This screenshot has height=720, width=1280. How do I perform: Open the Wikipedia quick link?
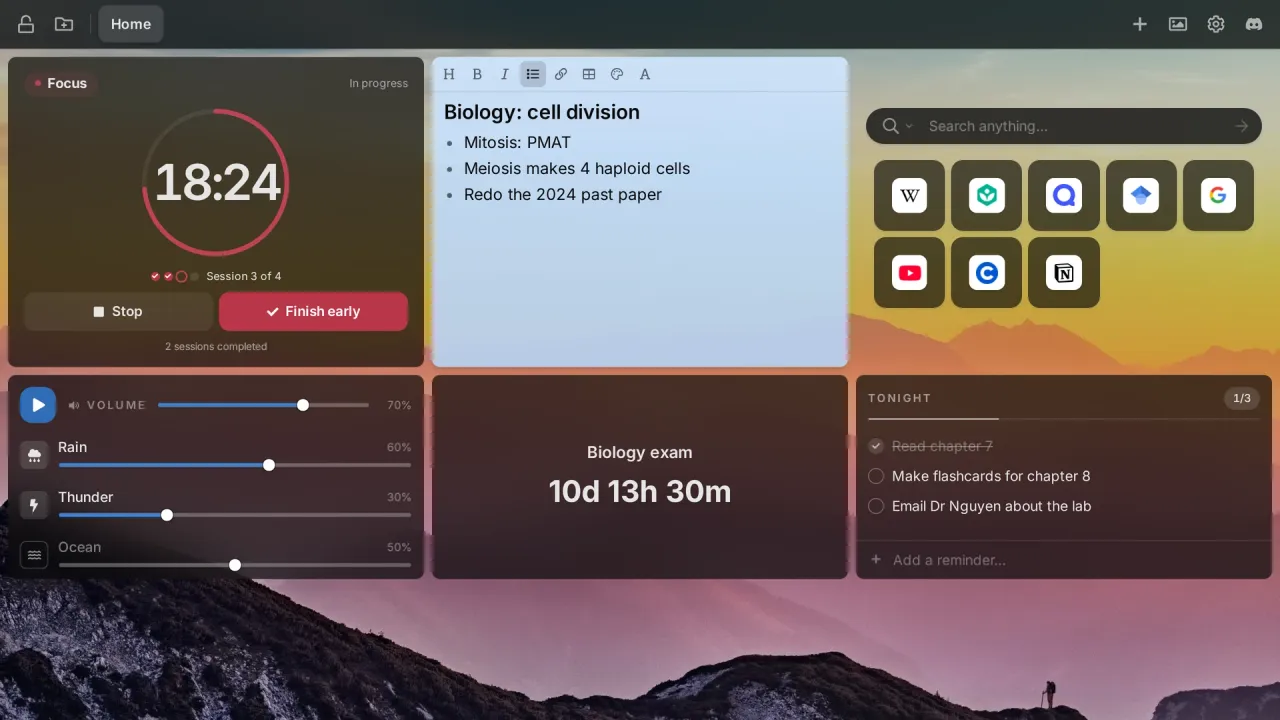click(x=910, y=196)
